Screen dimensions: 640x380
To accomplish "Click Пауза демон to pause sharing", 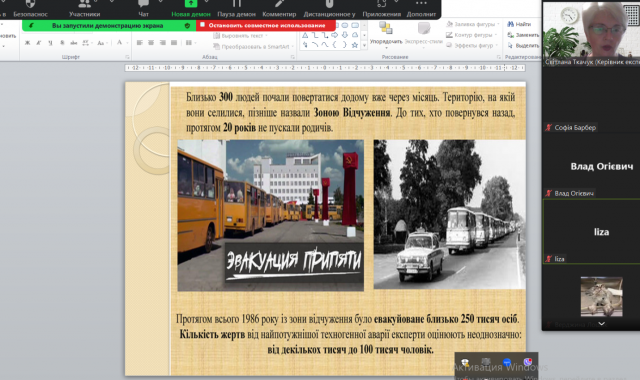I will click(x=236, y=9).
